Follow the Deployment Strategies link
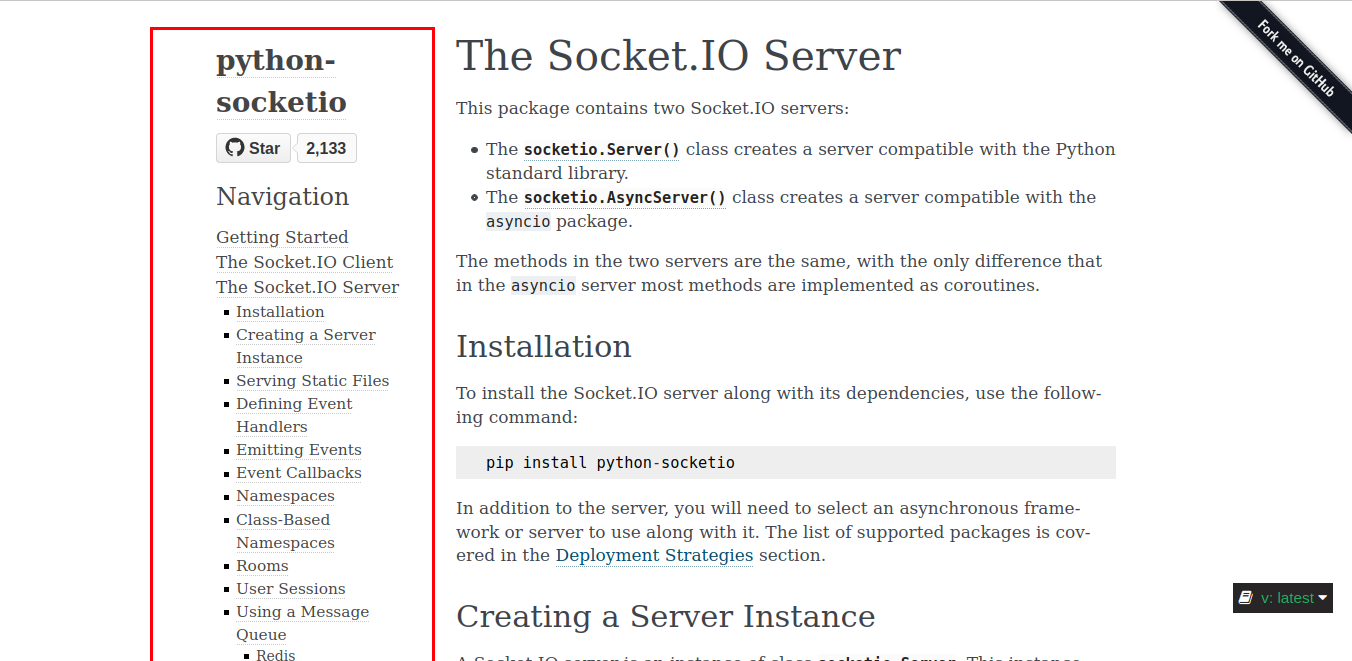 [x=654, y=555]
